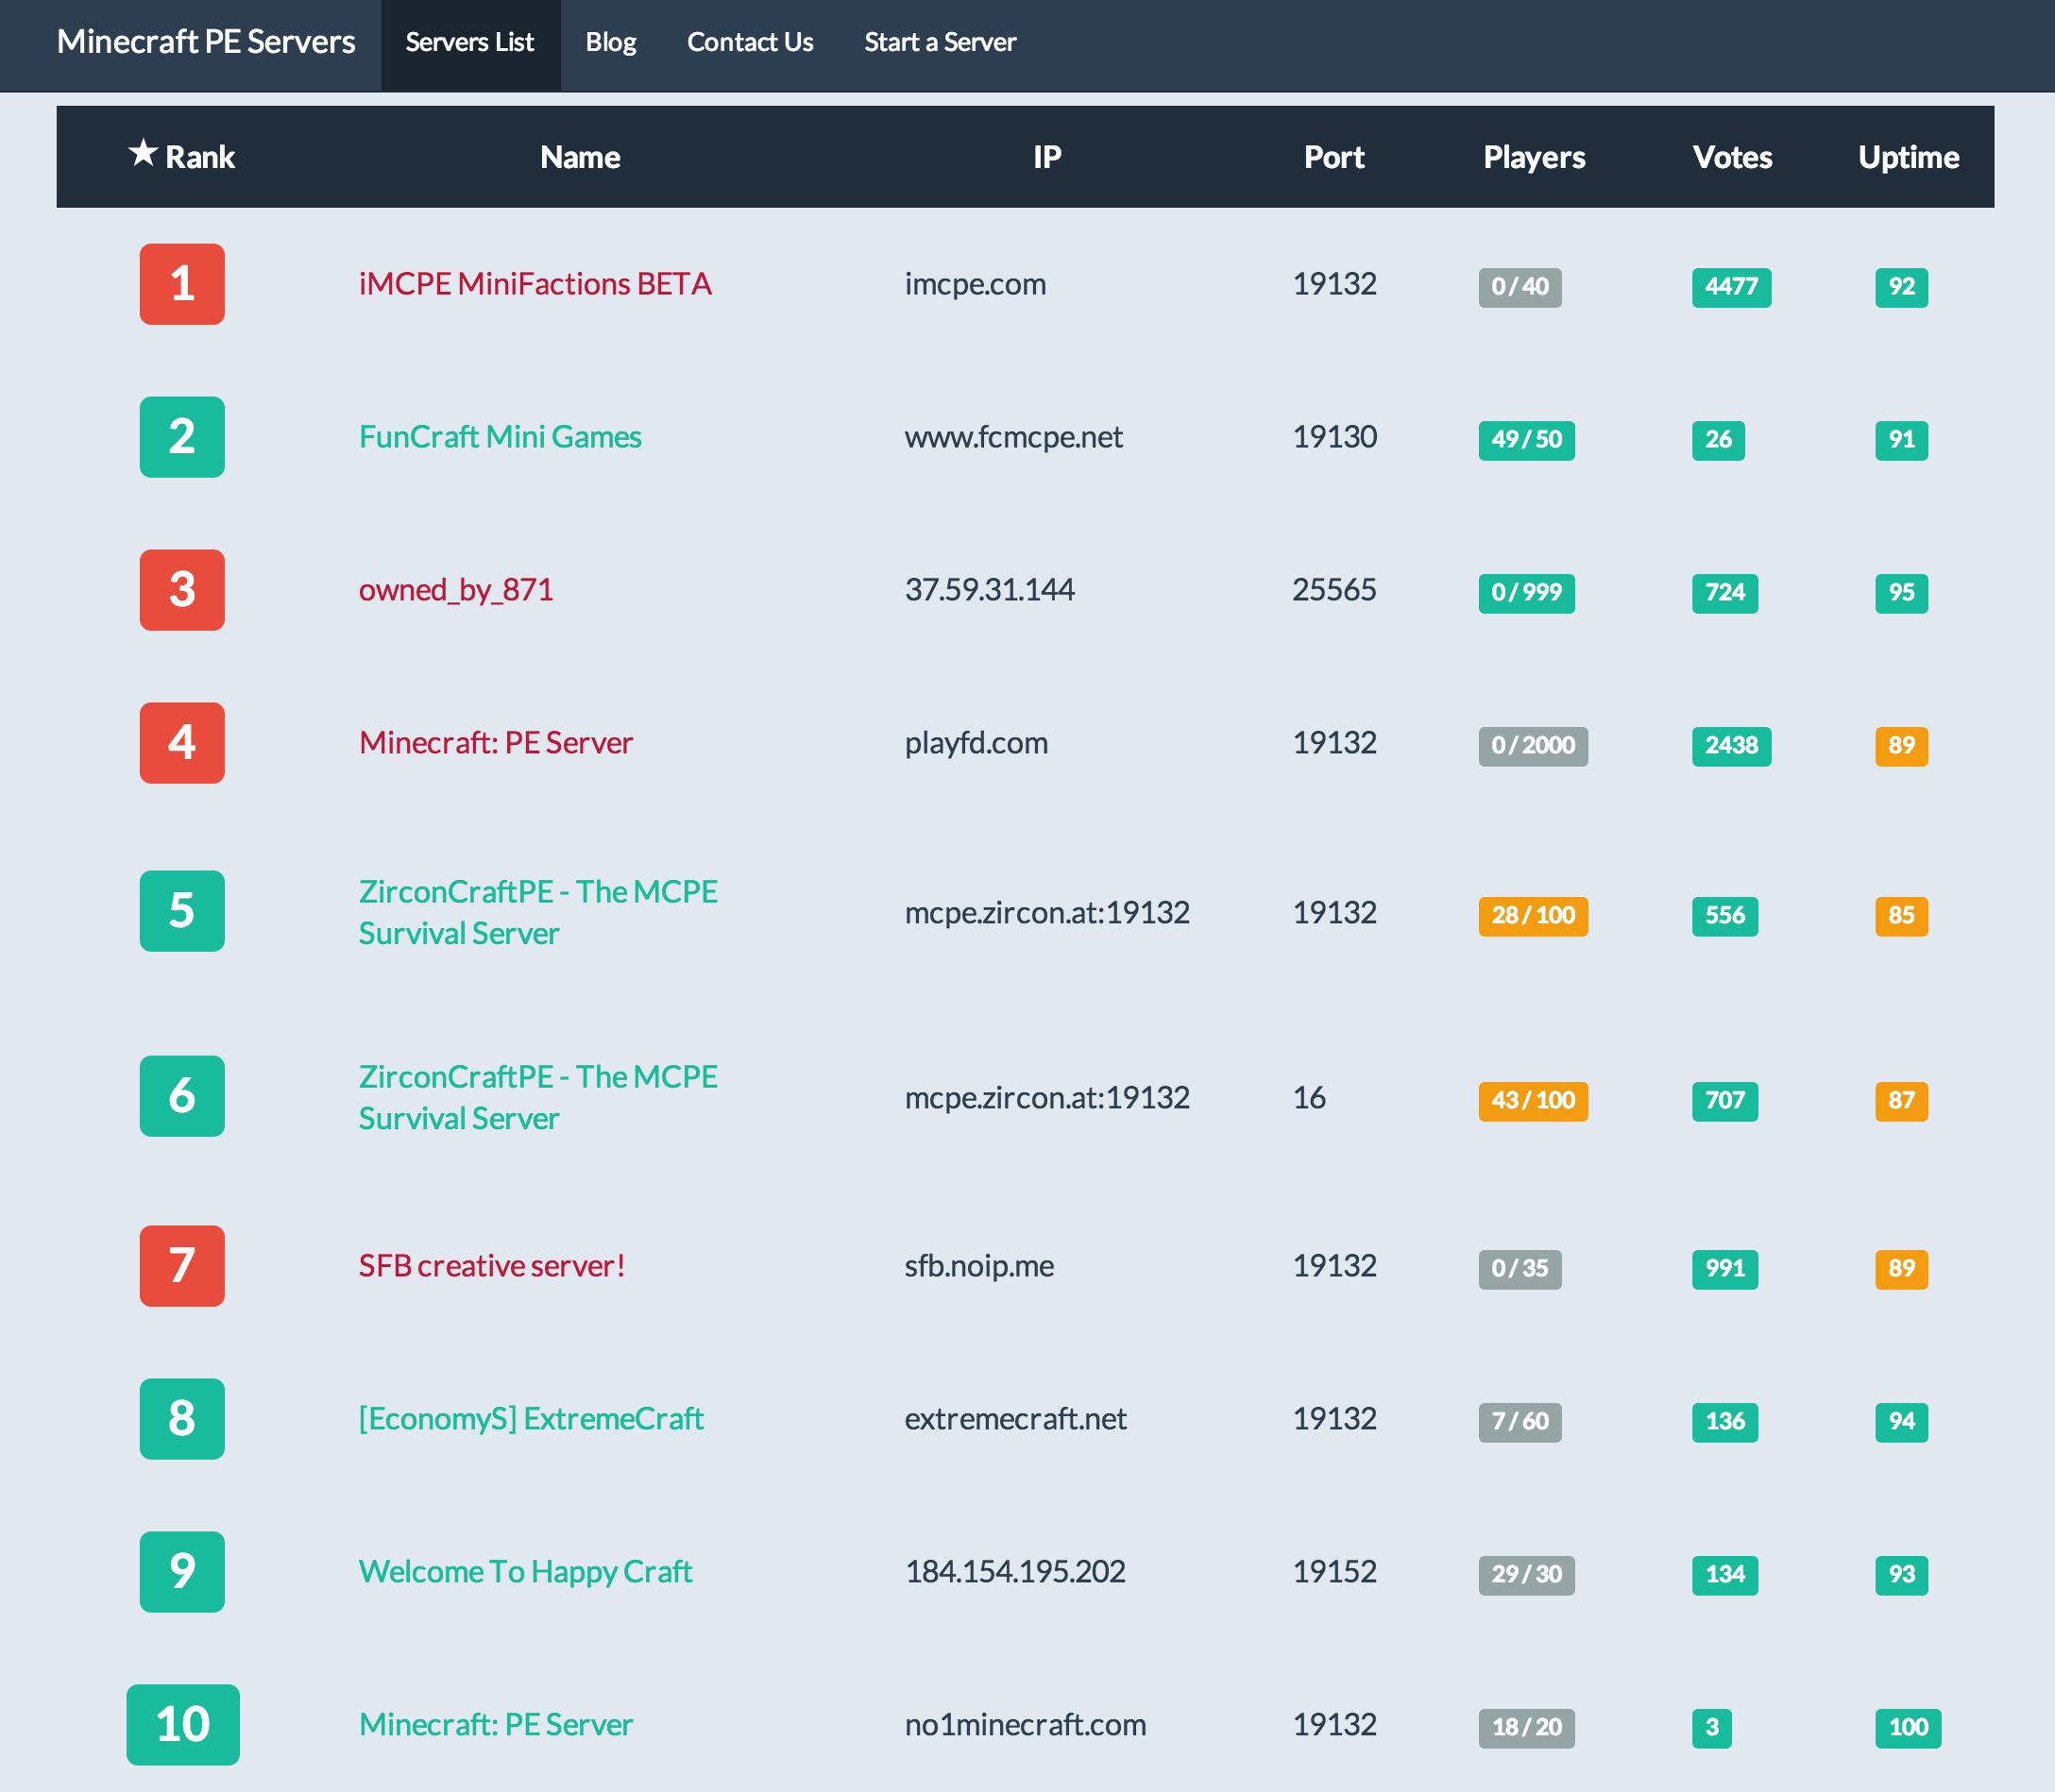Open [EconomyS] ExtremeCraft server link
2055x1792 pixels.
tap(531, 1419)
